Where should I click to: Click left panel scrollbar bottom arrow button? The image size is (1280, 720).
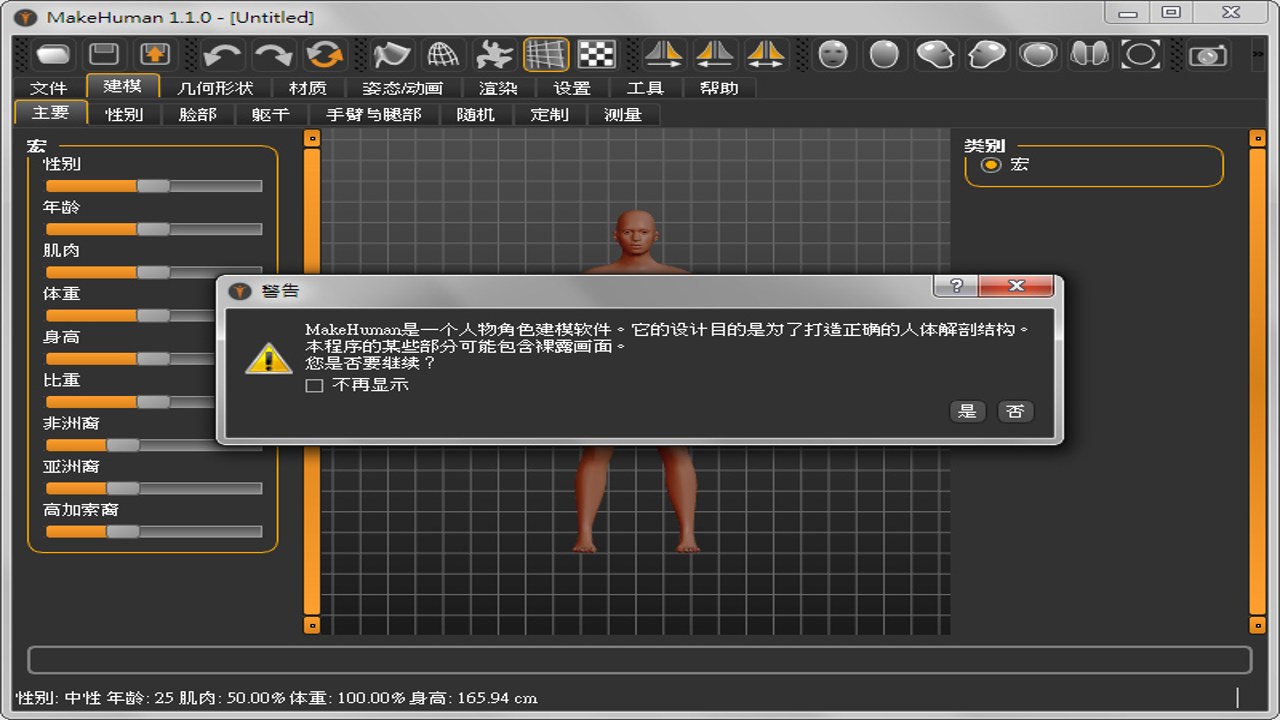(312, 626)
